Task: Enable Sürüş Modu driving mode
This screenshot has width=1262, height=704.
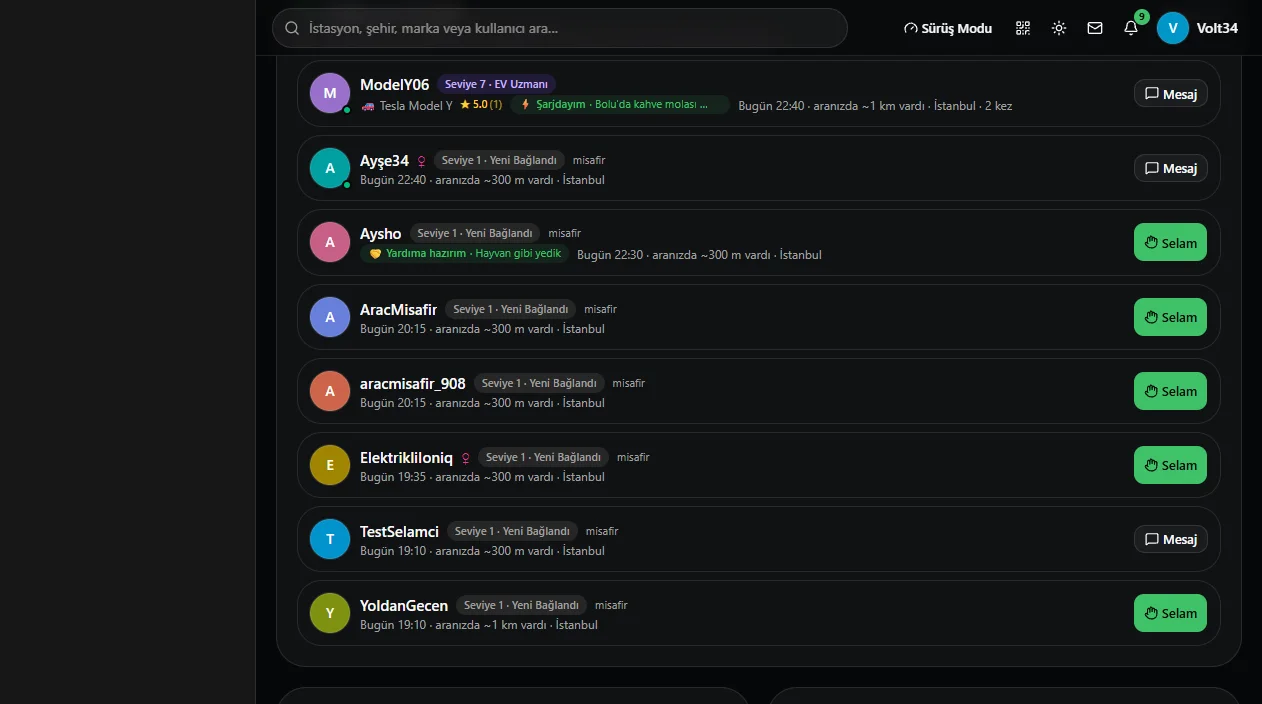Action: tap(948, 28)
